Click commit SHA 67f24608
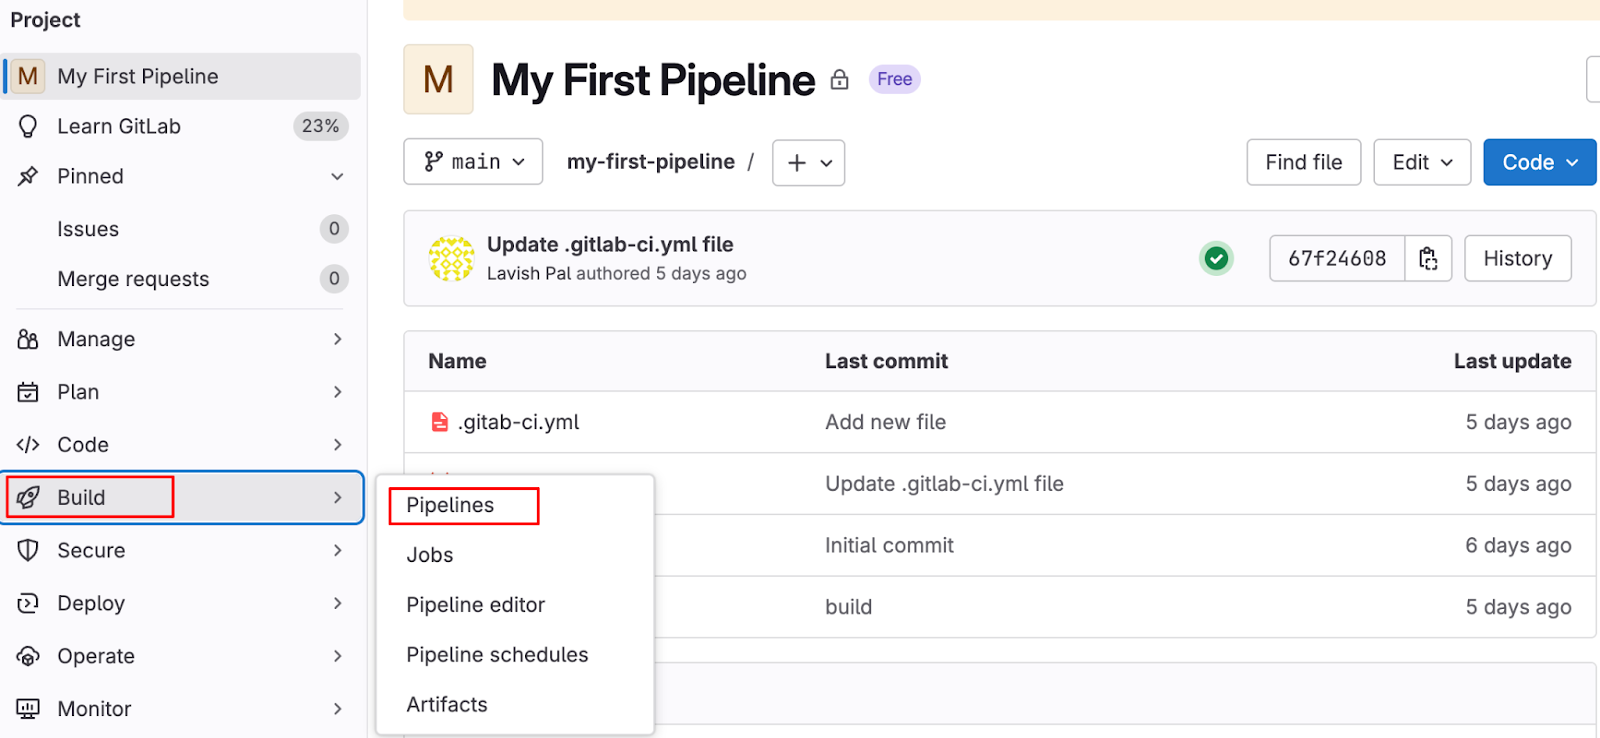Screen dimensions: 1600x738 point(1337,258)
